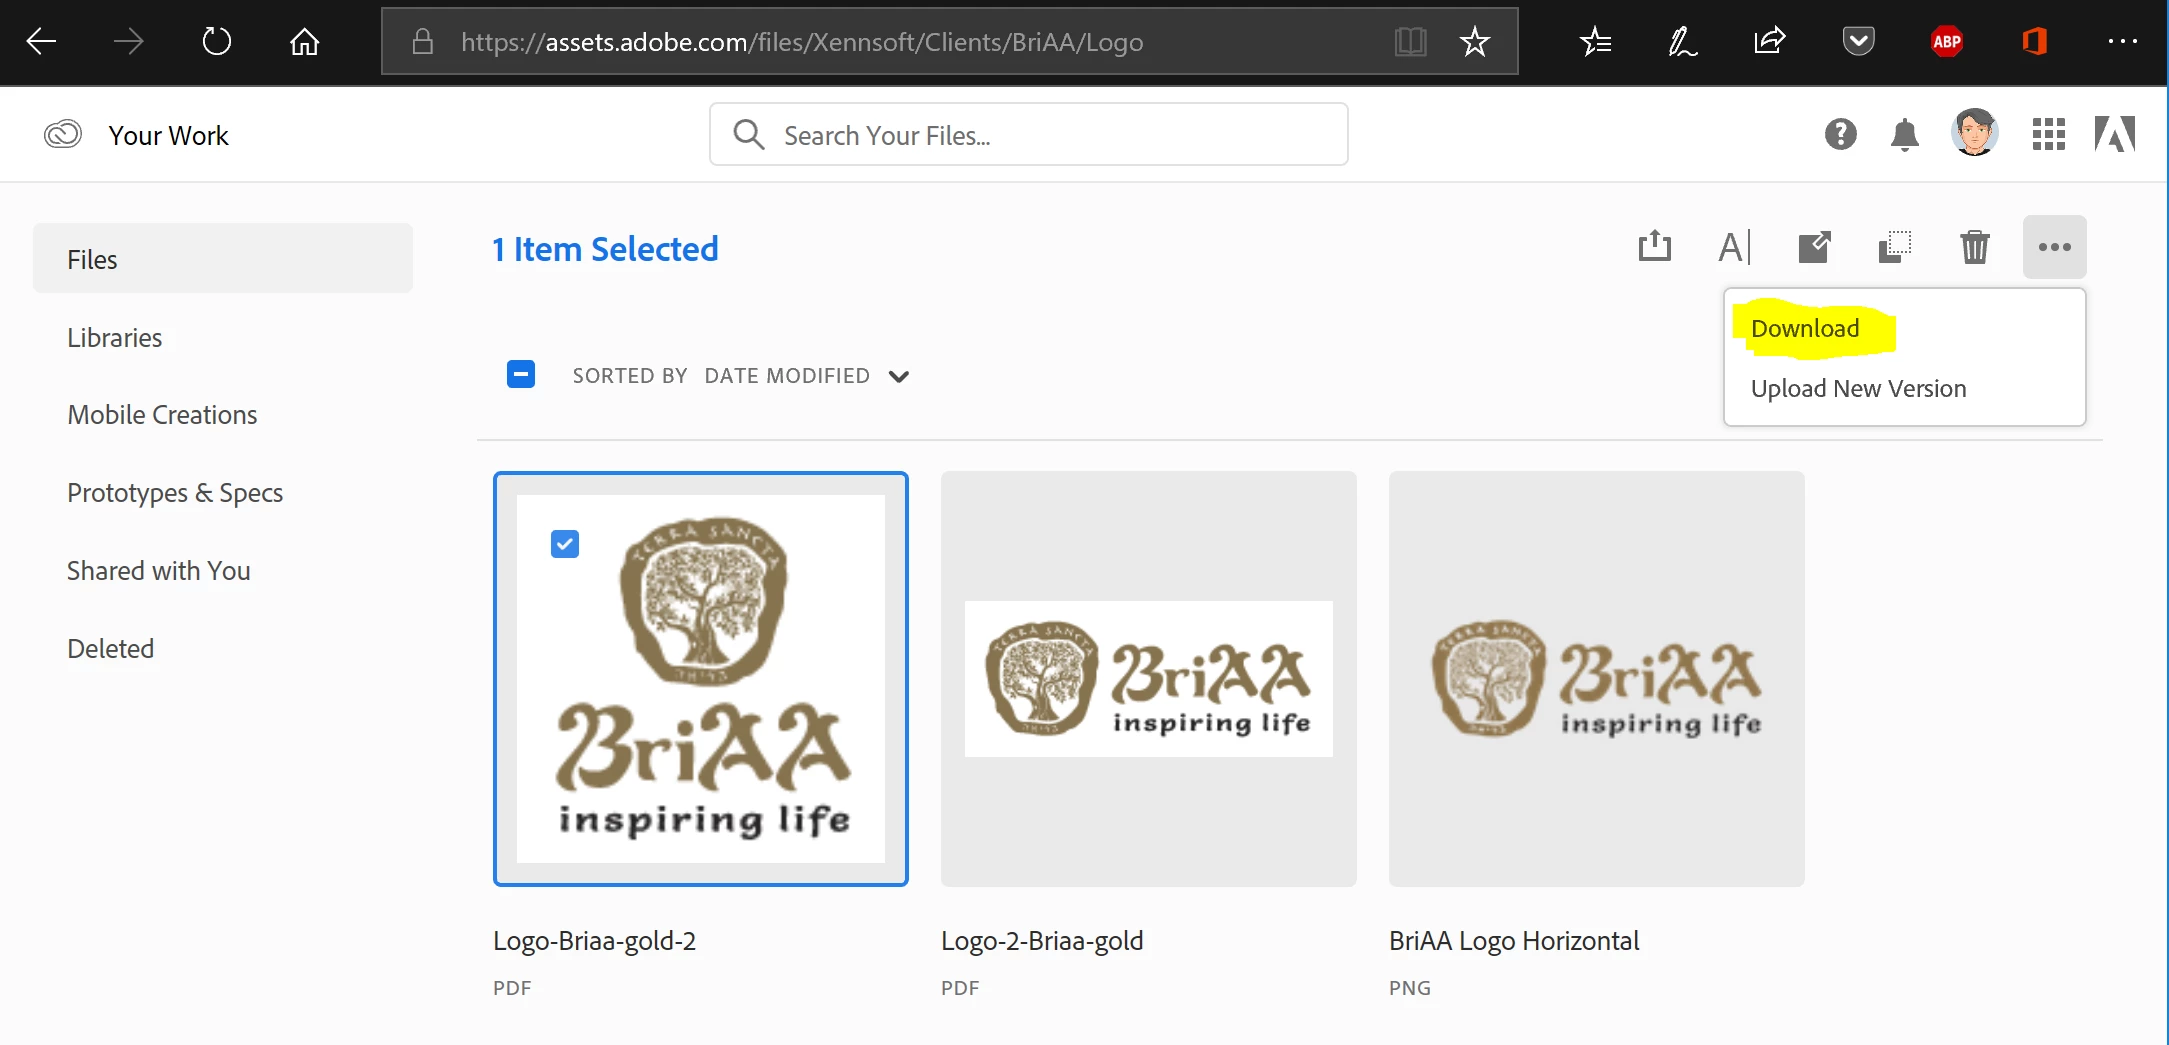
Task: Uncheck the Logo-Briaa-gold-2 checkbox
Action: (565, 544)
